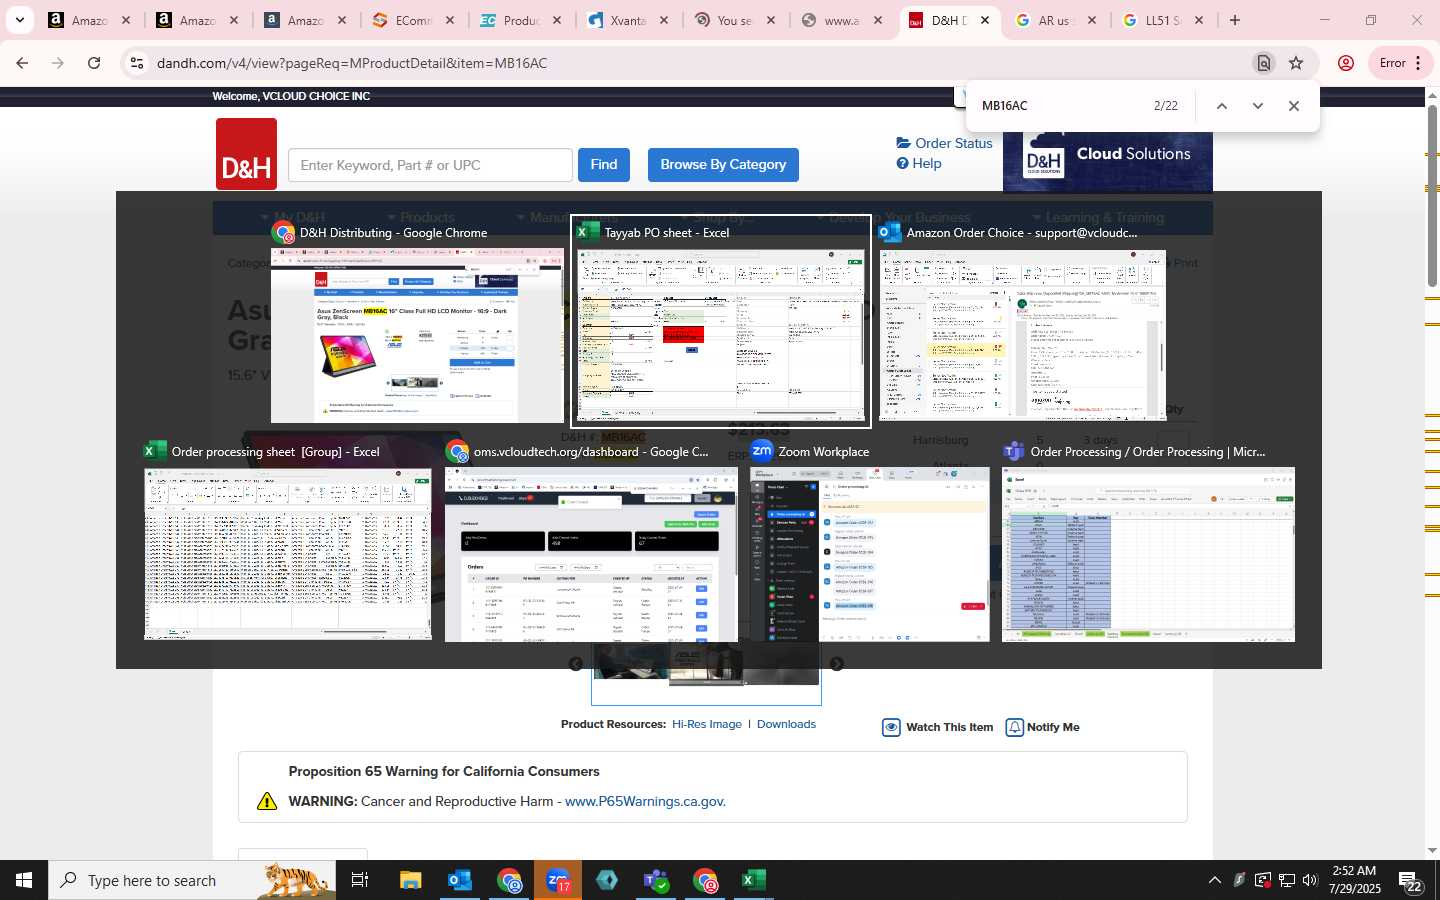
Task: Show previous product image arrow
Action: pos(576,664)
